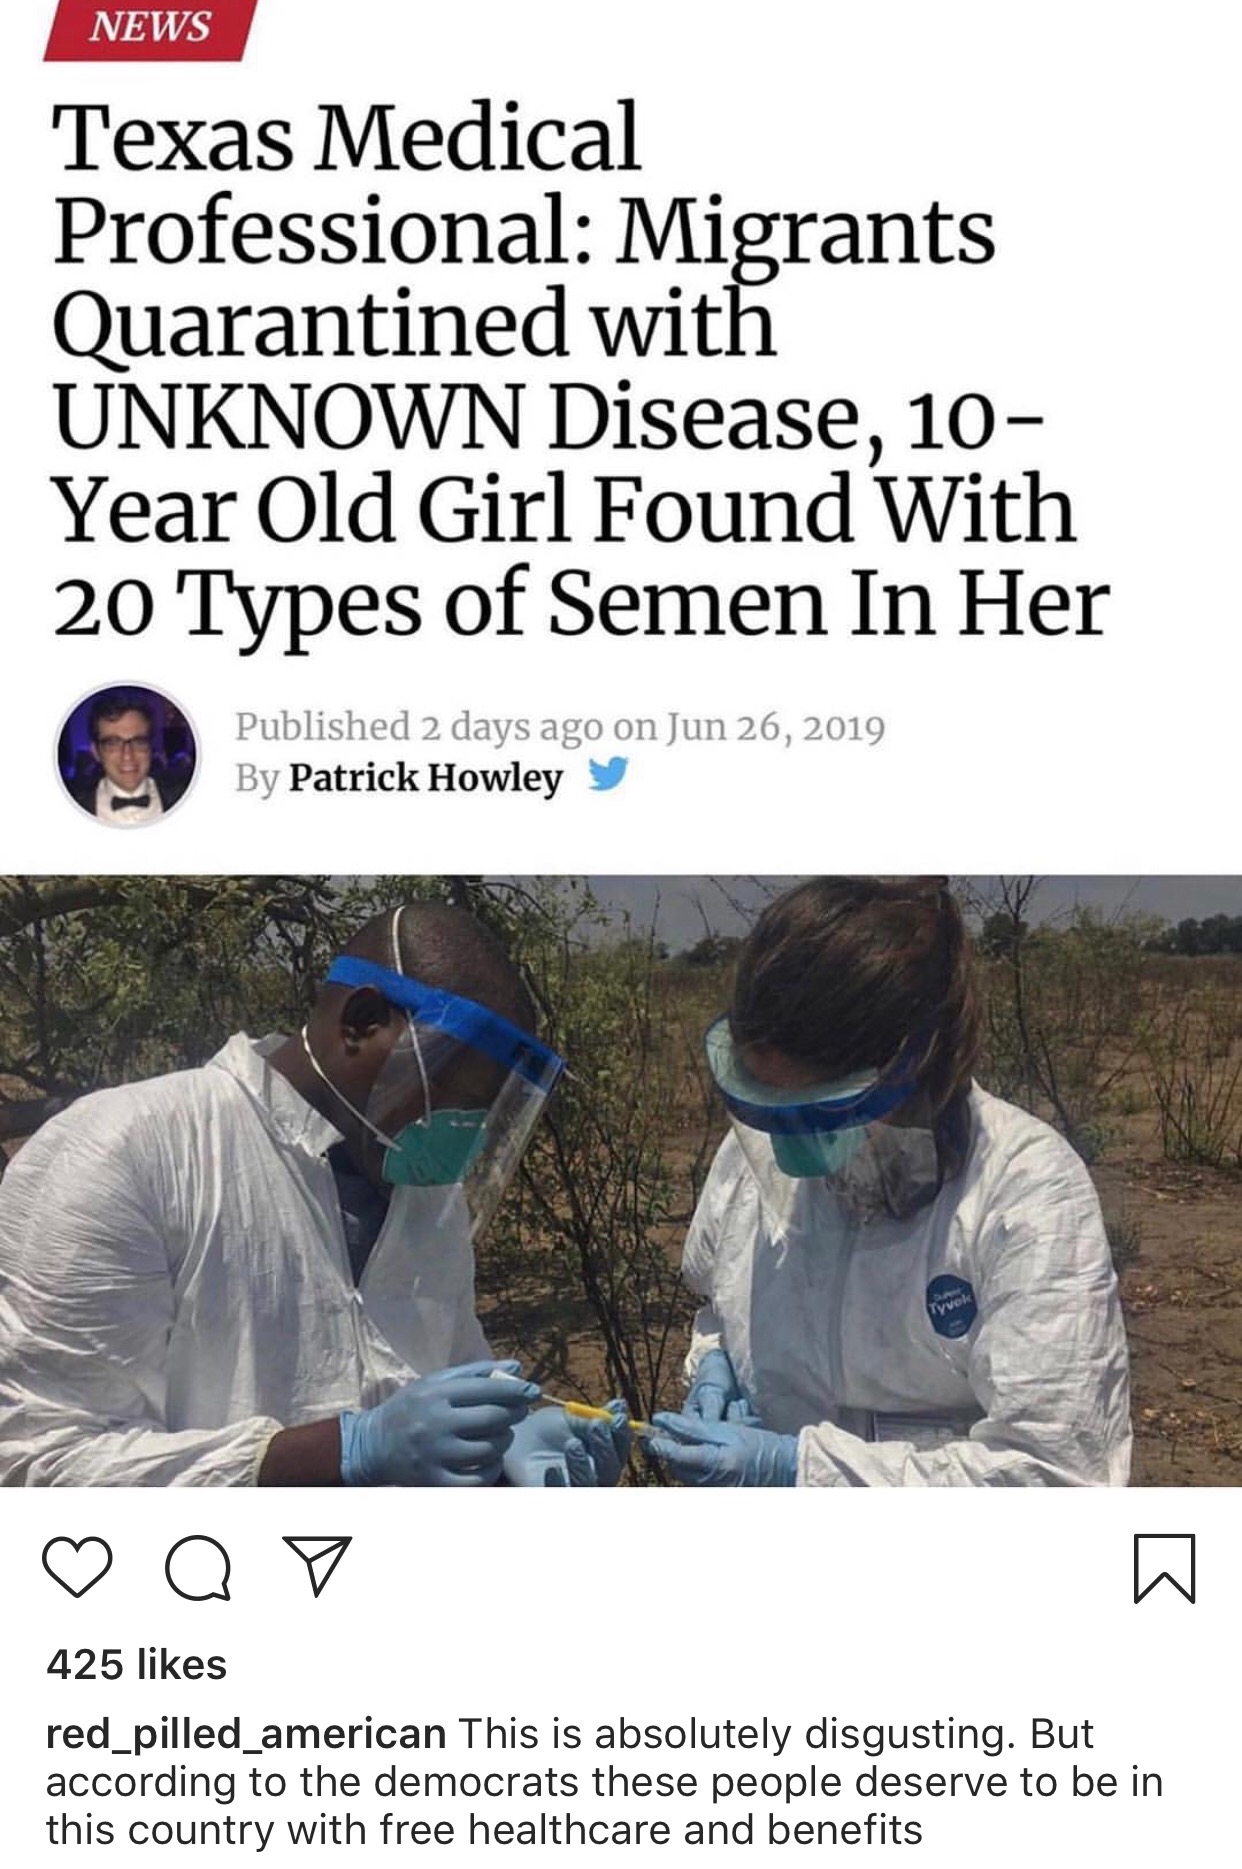Select the red NEWS category tag
1242x1869 pixels.
coord(150,28)
